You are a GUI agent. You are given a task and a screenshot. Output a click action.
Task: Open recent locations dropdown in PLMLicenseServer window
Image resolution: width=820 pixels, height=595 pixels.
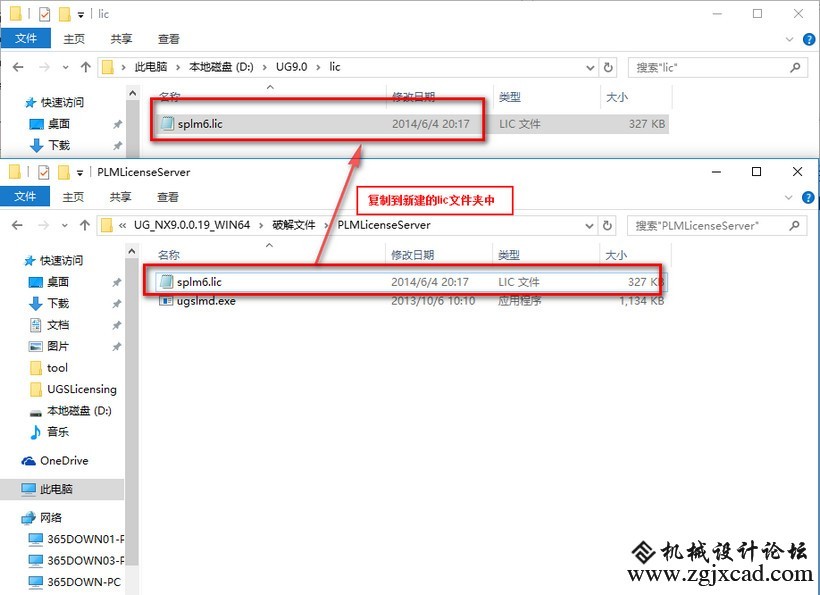click(65, 225)
